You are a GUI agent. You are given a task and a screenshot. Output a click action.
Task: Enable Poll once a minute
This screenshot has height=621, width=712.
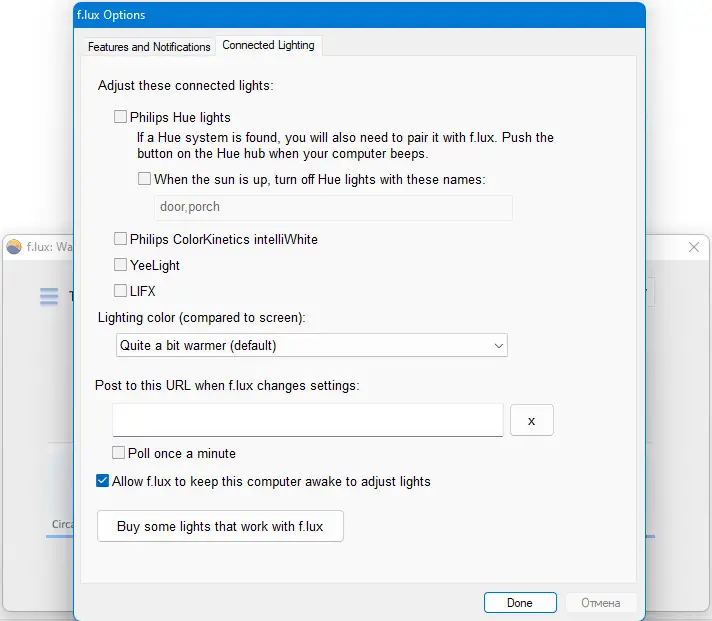click(119, 453)
